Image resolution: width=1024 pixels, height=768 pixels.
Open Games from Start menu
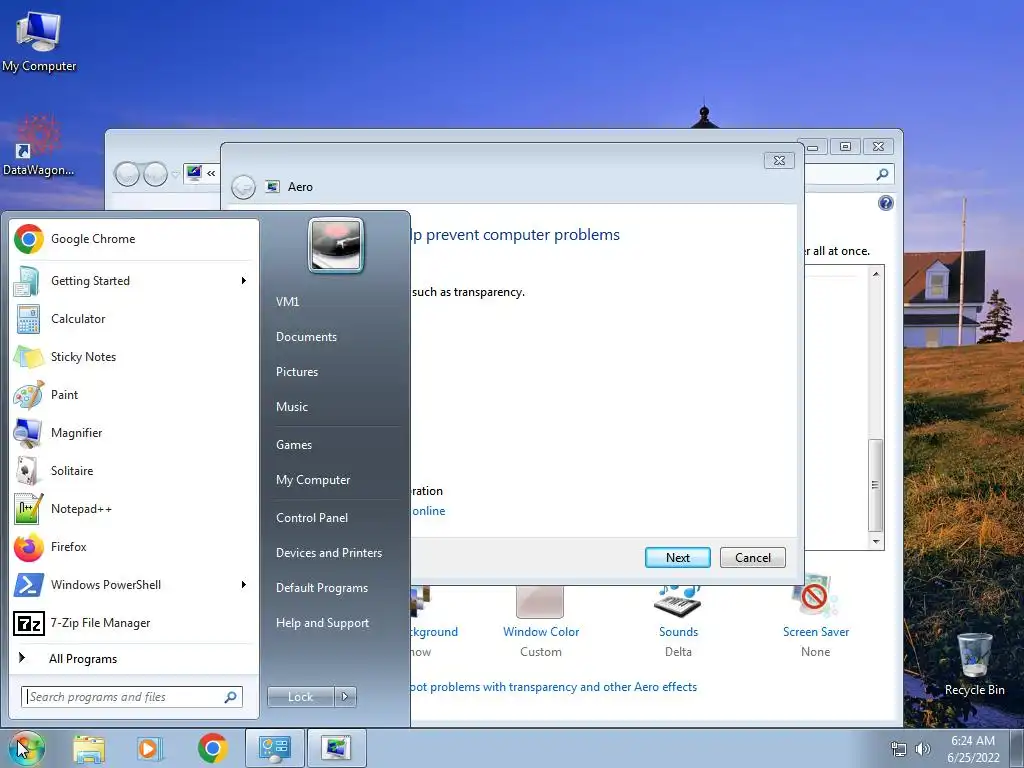(x=294, y=445)
